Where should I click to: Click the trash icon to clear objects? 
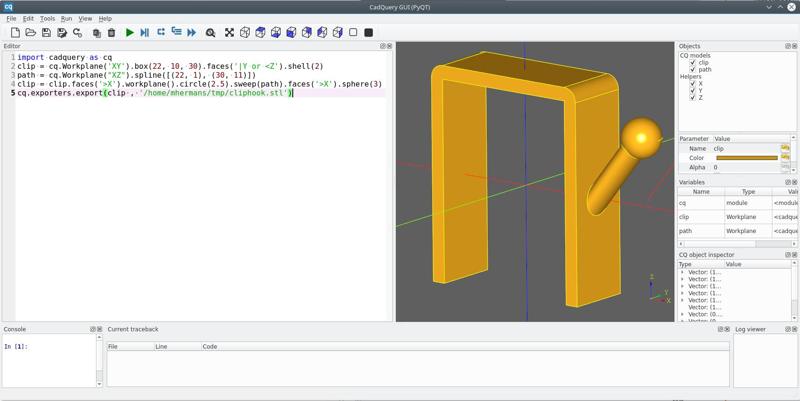(x=111, y=33)
